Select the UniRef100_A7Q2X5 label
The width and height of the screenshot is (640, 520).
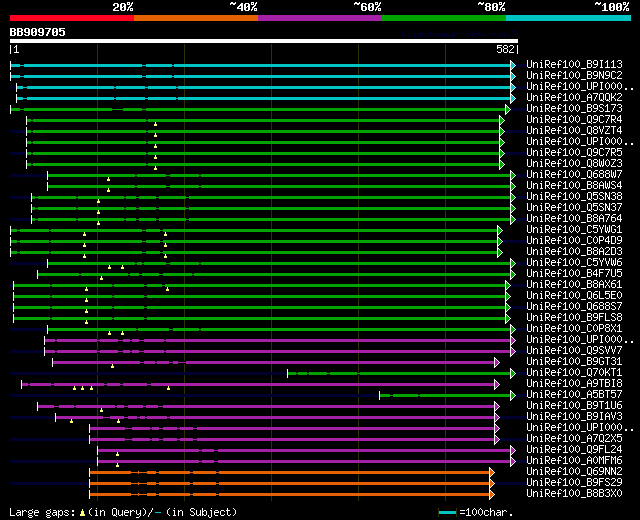click(574, 439)
